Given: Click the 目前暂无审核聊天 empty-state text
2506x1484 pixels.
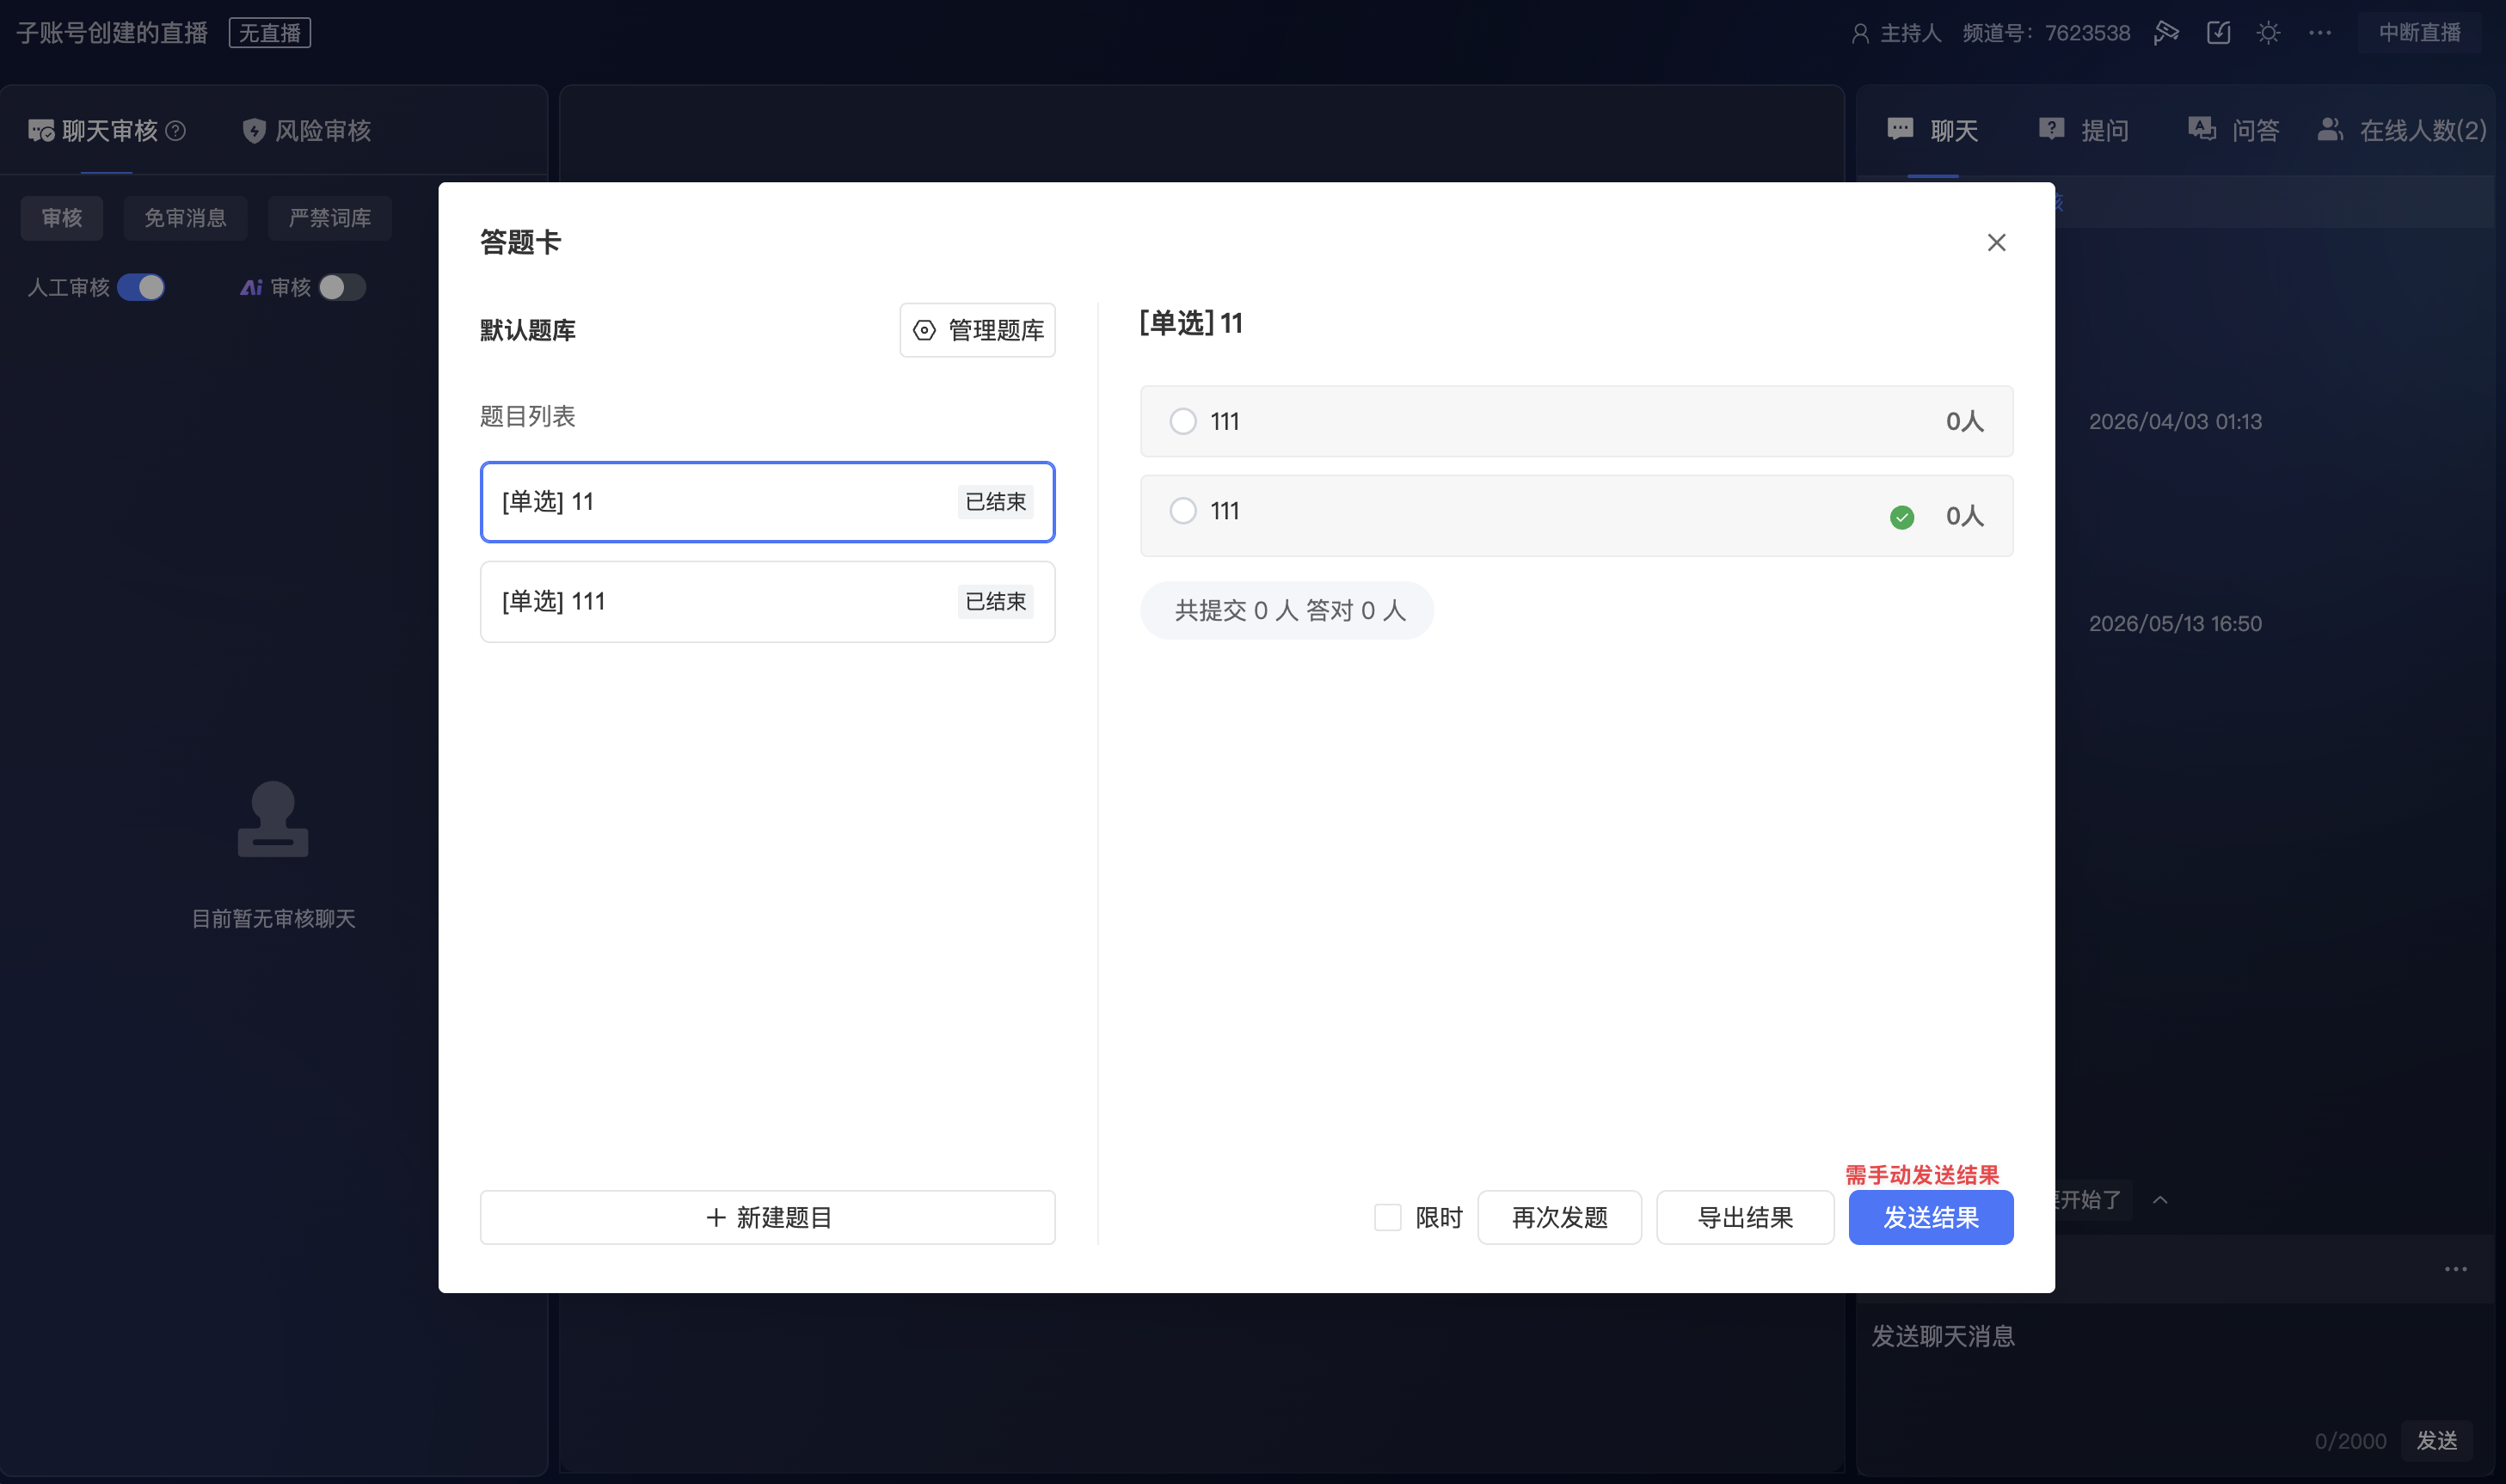Looking at the screenshot, I should pyautogui.click(x=273, y=918).
